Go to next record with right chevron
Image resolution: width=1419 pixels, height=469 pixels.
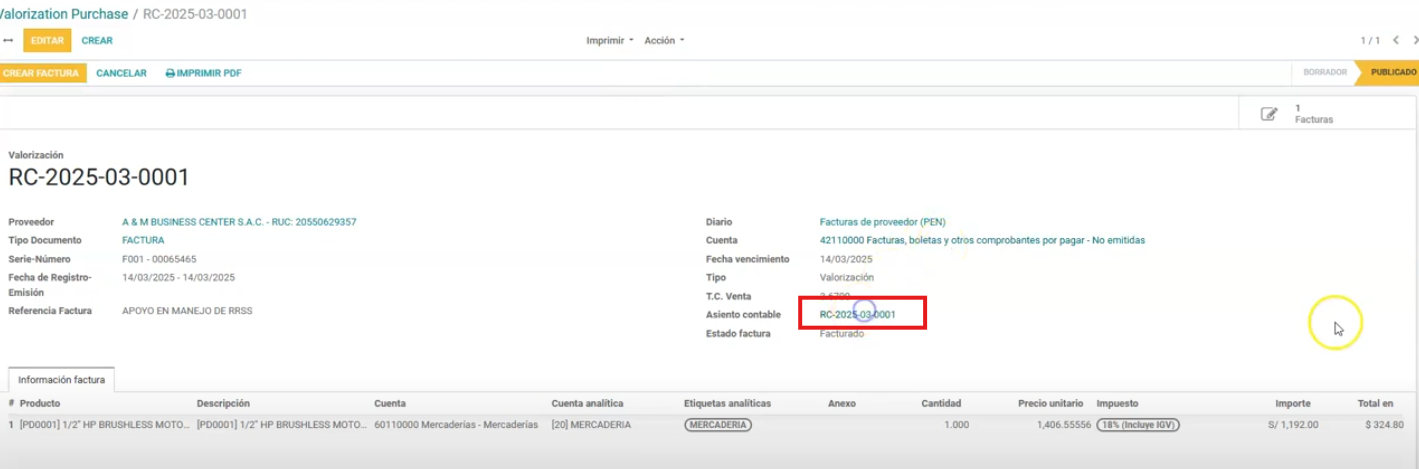coord(1415,41)
